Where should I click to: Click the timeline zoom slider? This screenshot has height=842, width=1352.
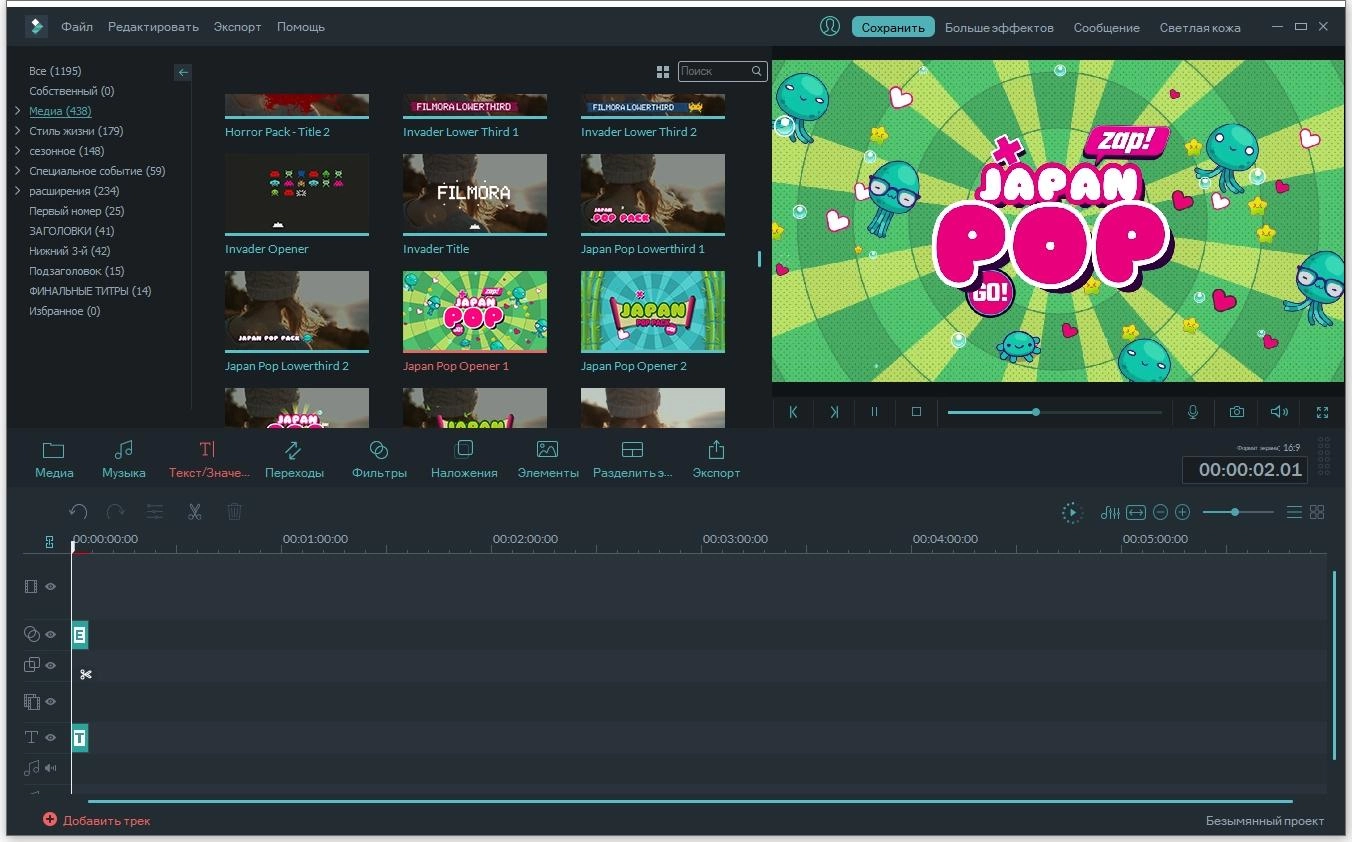(x=1238, y=512)
